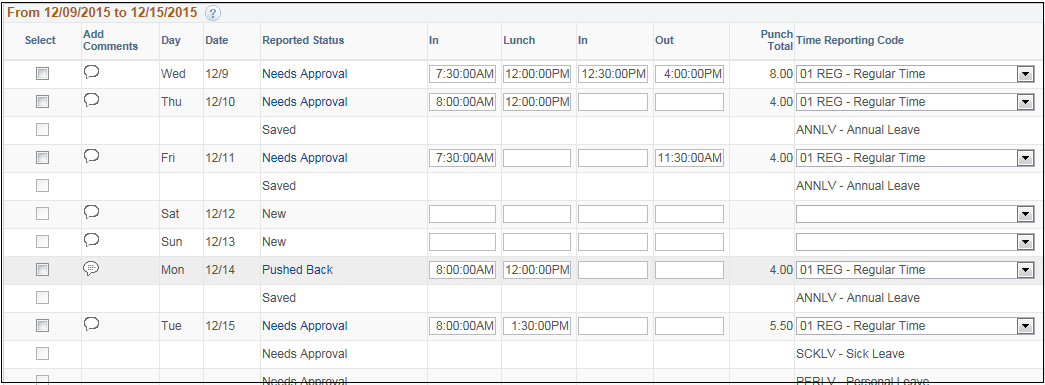Add comment for Tue 12/15 row

[92, 324]
